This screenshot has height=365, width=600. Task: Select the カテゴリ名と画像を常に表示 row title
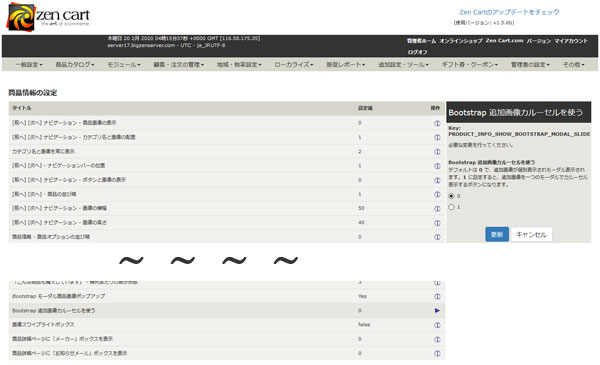pyautogui.click(x=43, y=152)
